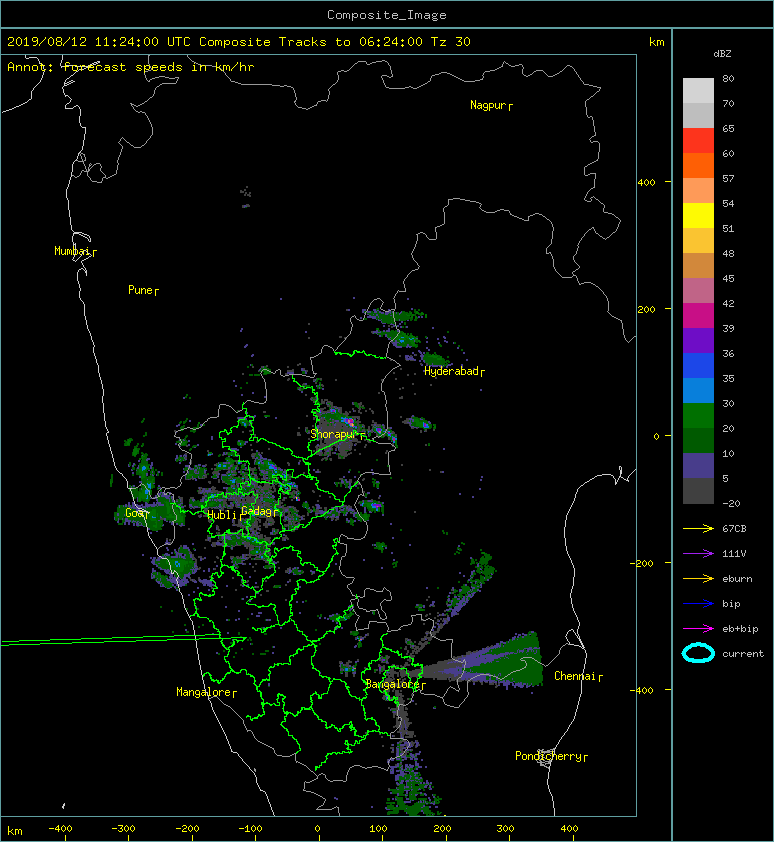Select the 10 dBZ slate-purple swatch
This screenshot has width=774, height=842.
[x=698, y=465]
